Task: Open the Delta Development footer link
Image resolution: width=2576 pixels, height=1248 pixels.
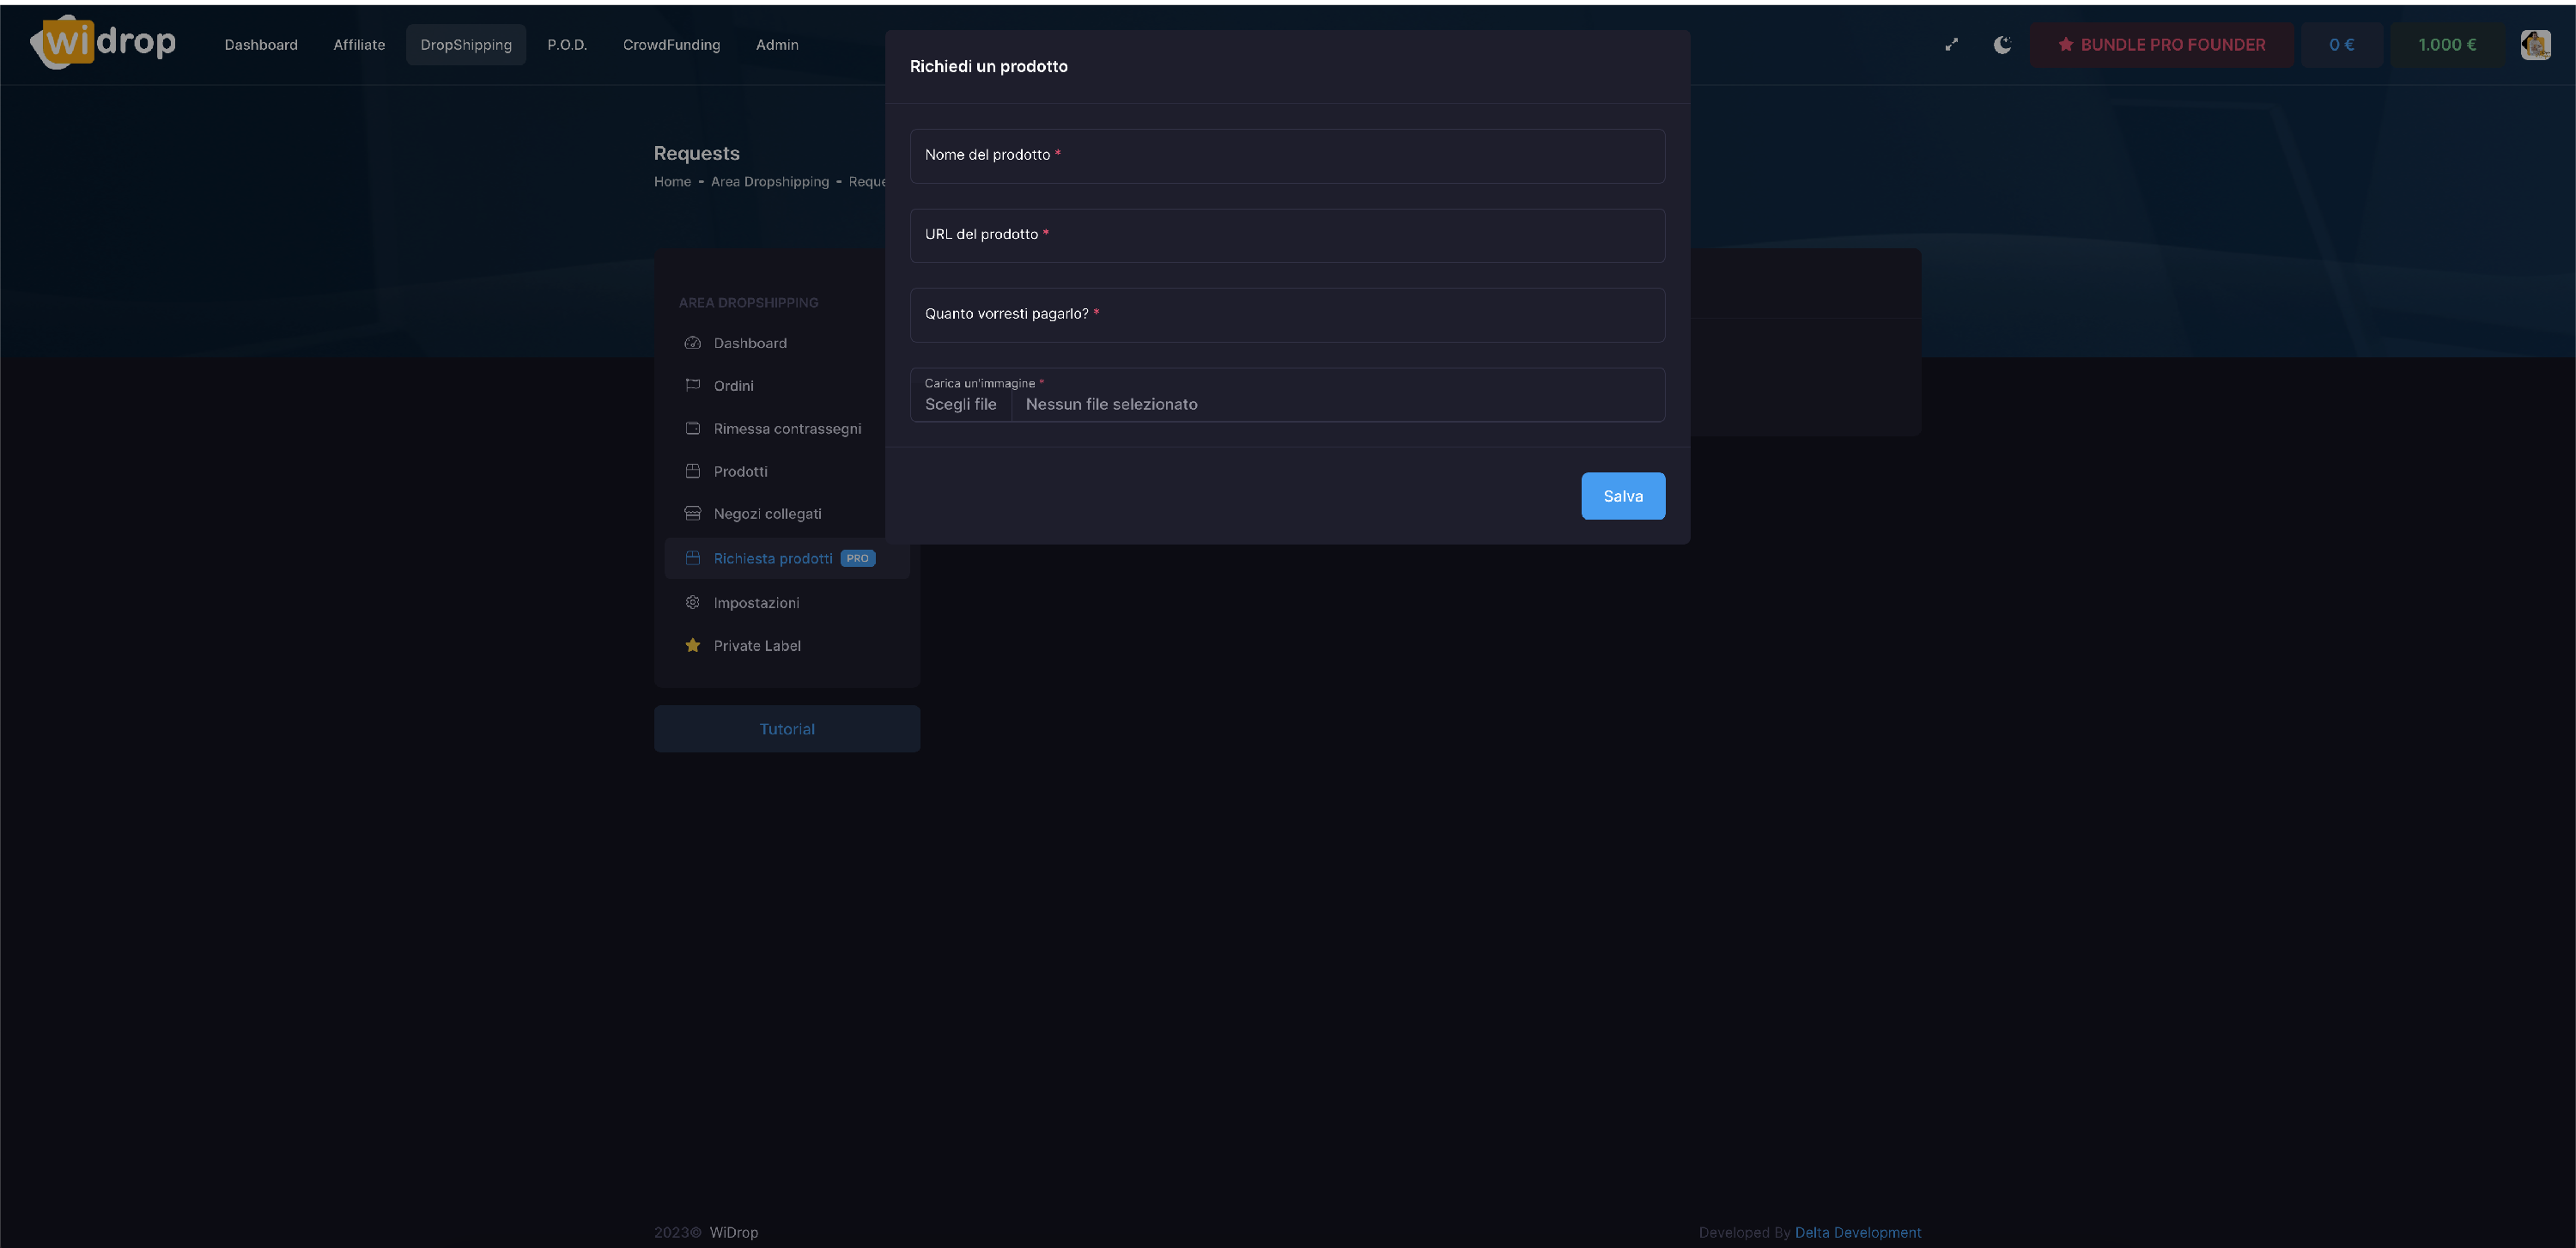Action: point(1857,1232)
